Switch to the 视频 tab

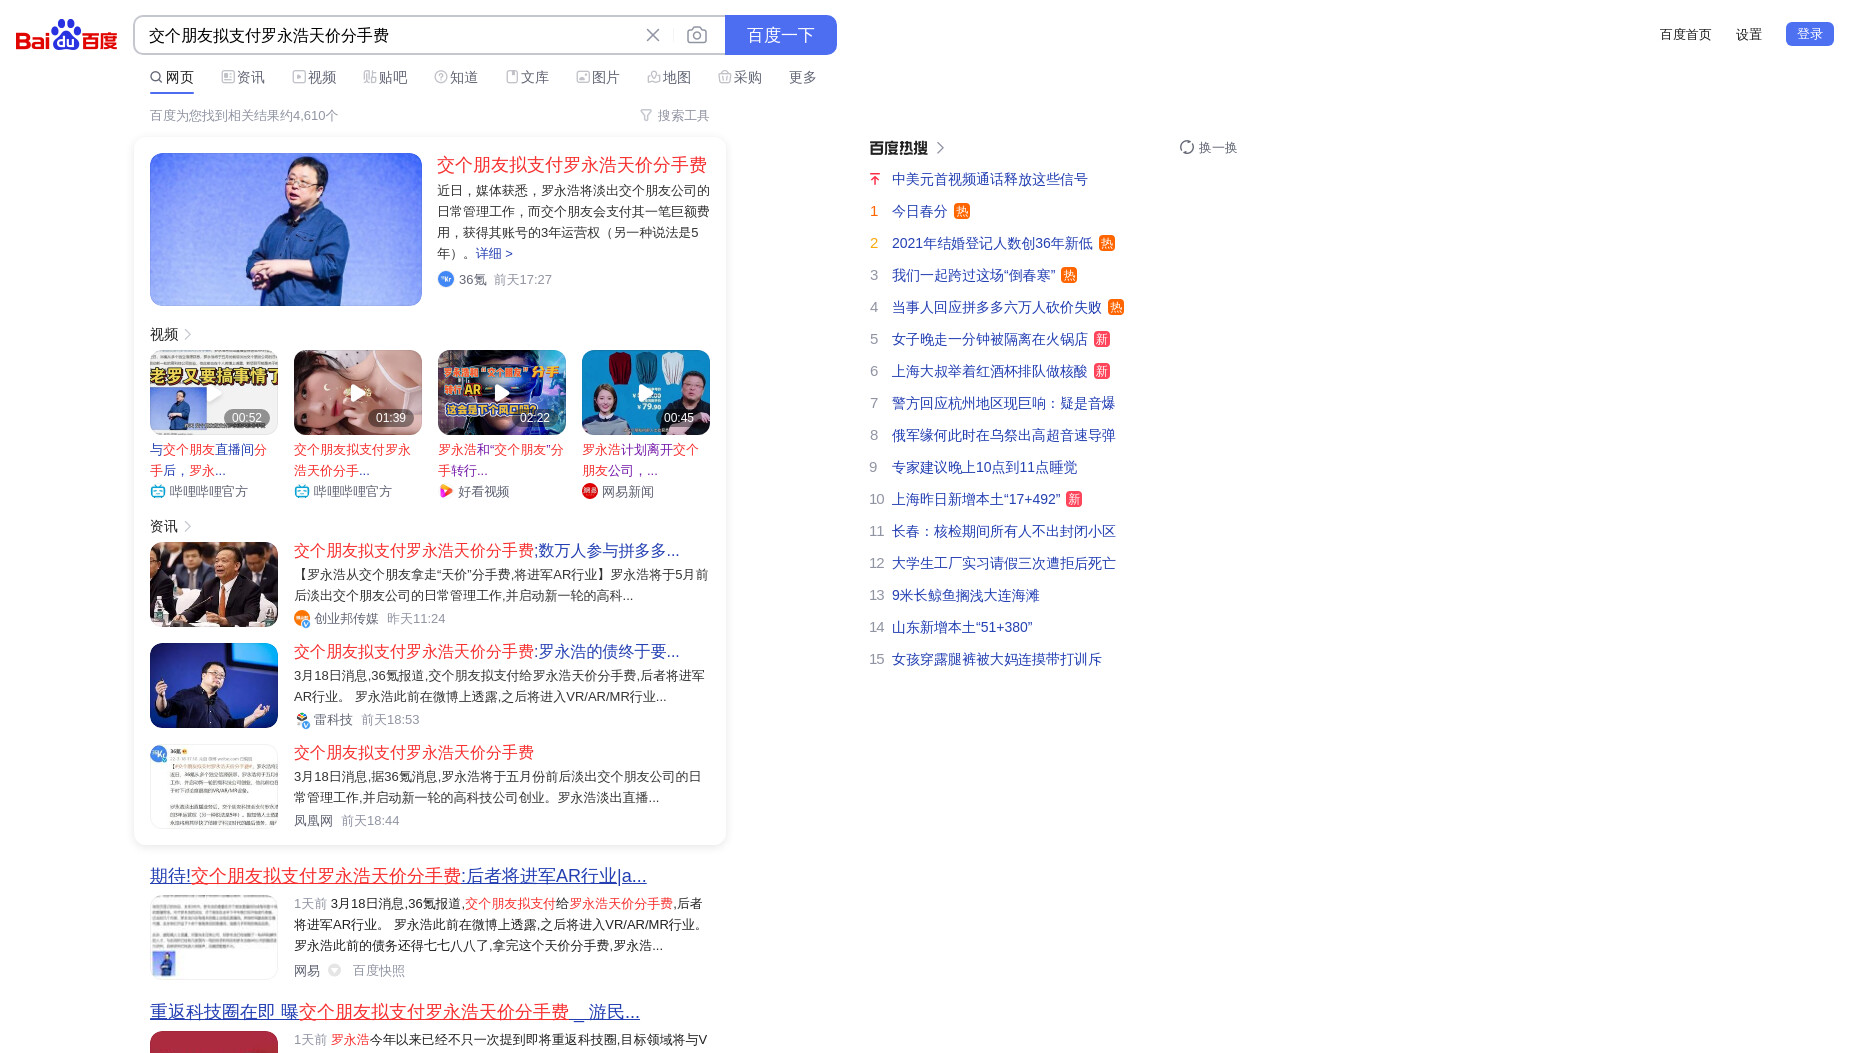point(314,77)
